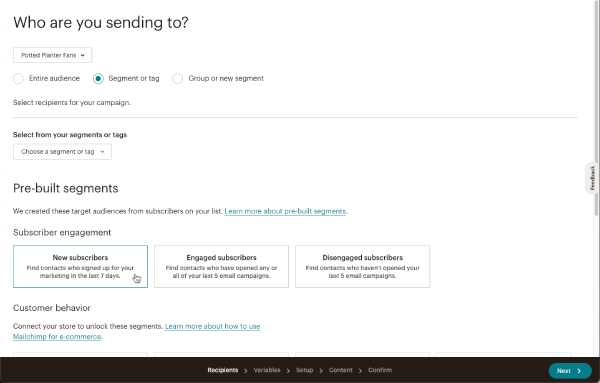Go to the Variables step
Viewport: 600px width, 383px height.
coord(267,370)
